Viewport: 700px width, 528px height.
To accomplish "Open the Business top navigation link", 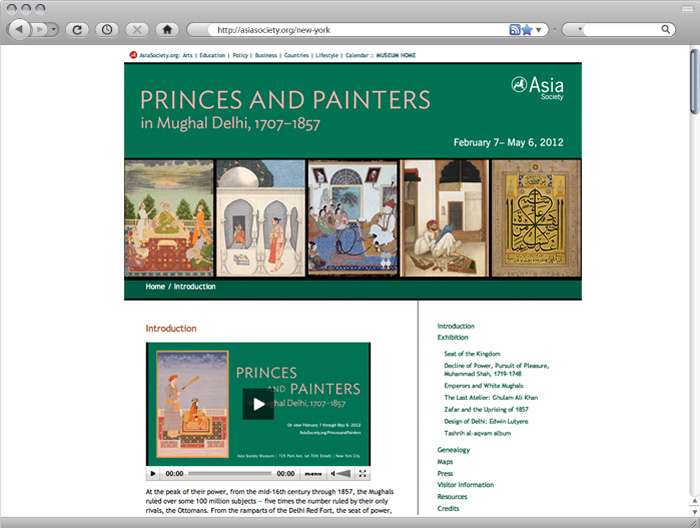I will (x=266, y=55).
